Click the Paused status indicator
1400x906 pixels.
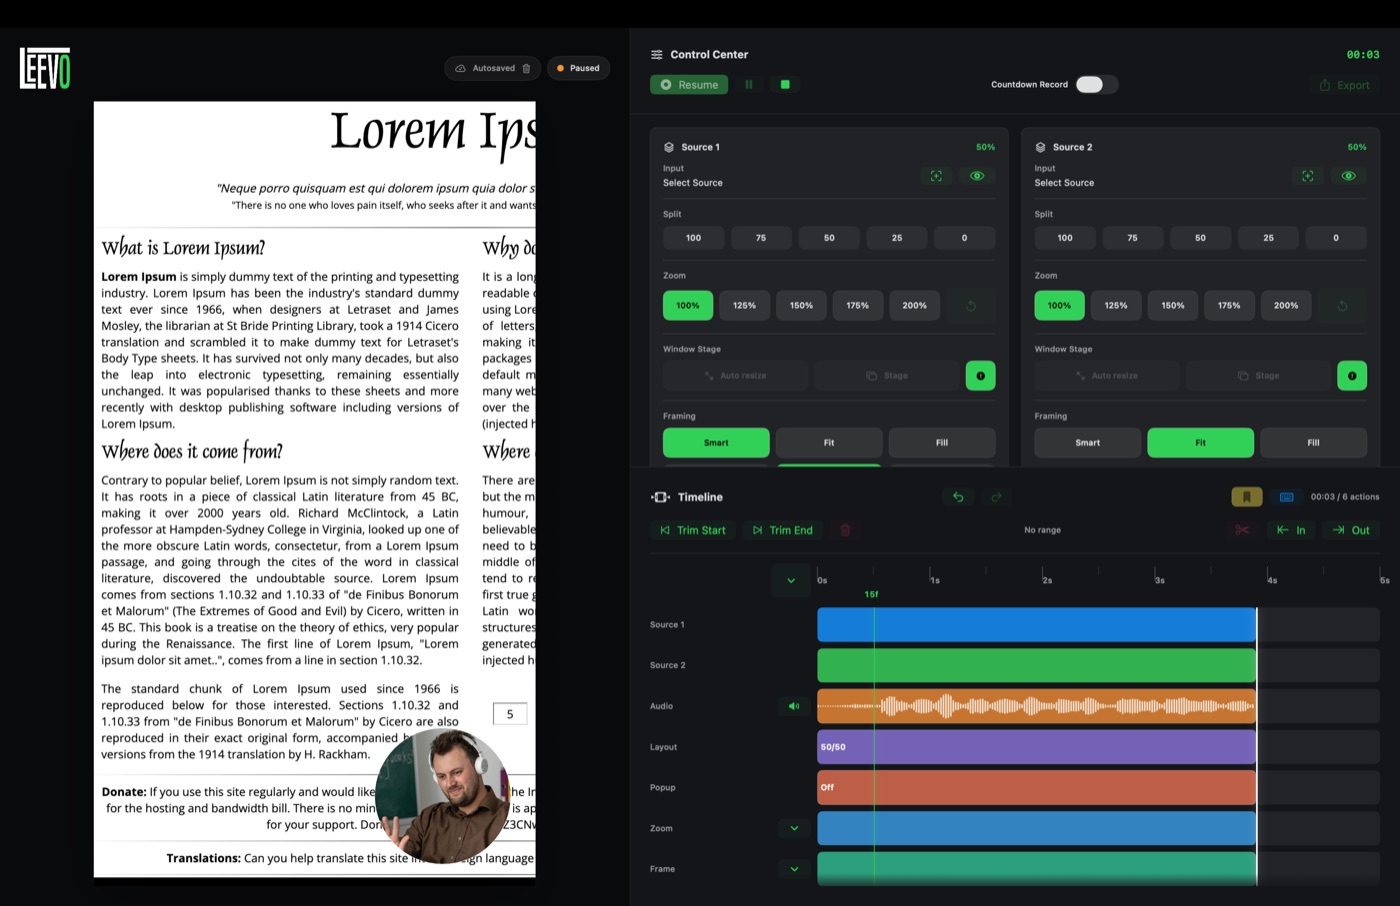[x=578, y=68]
